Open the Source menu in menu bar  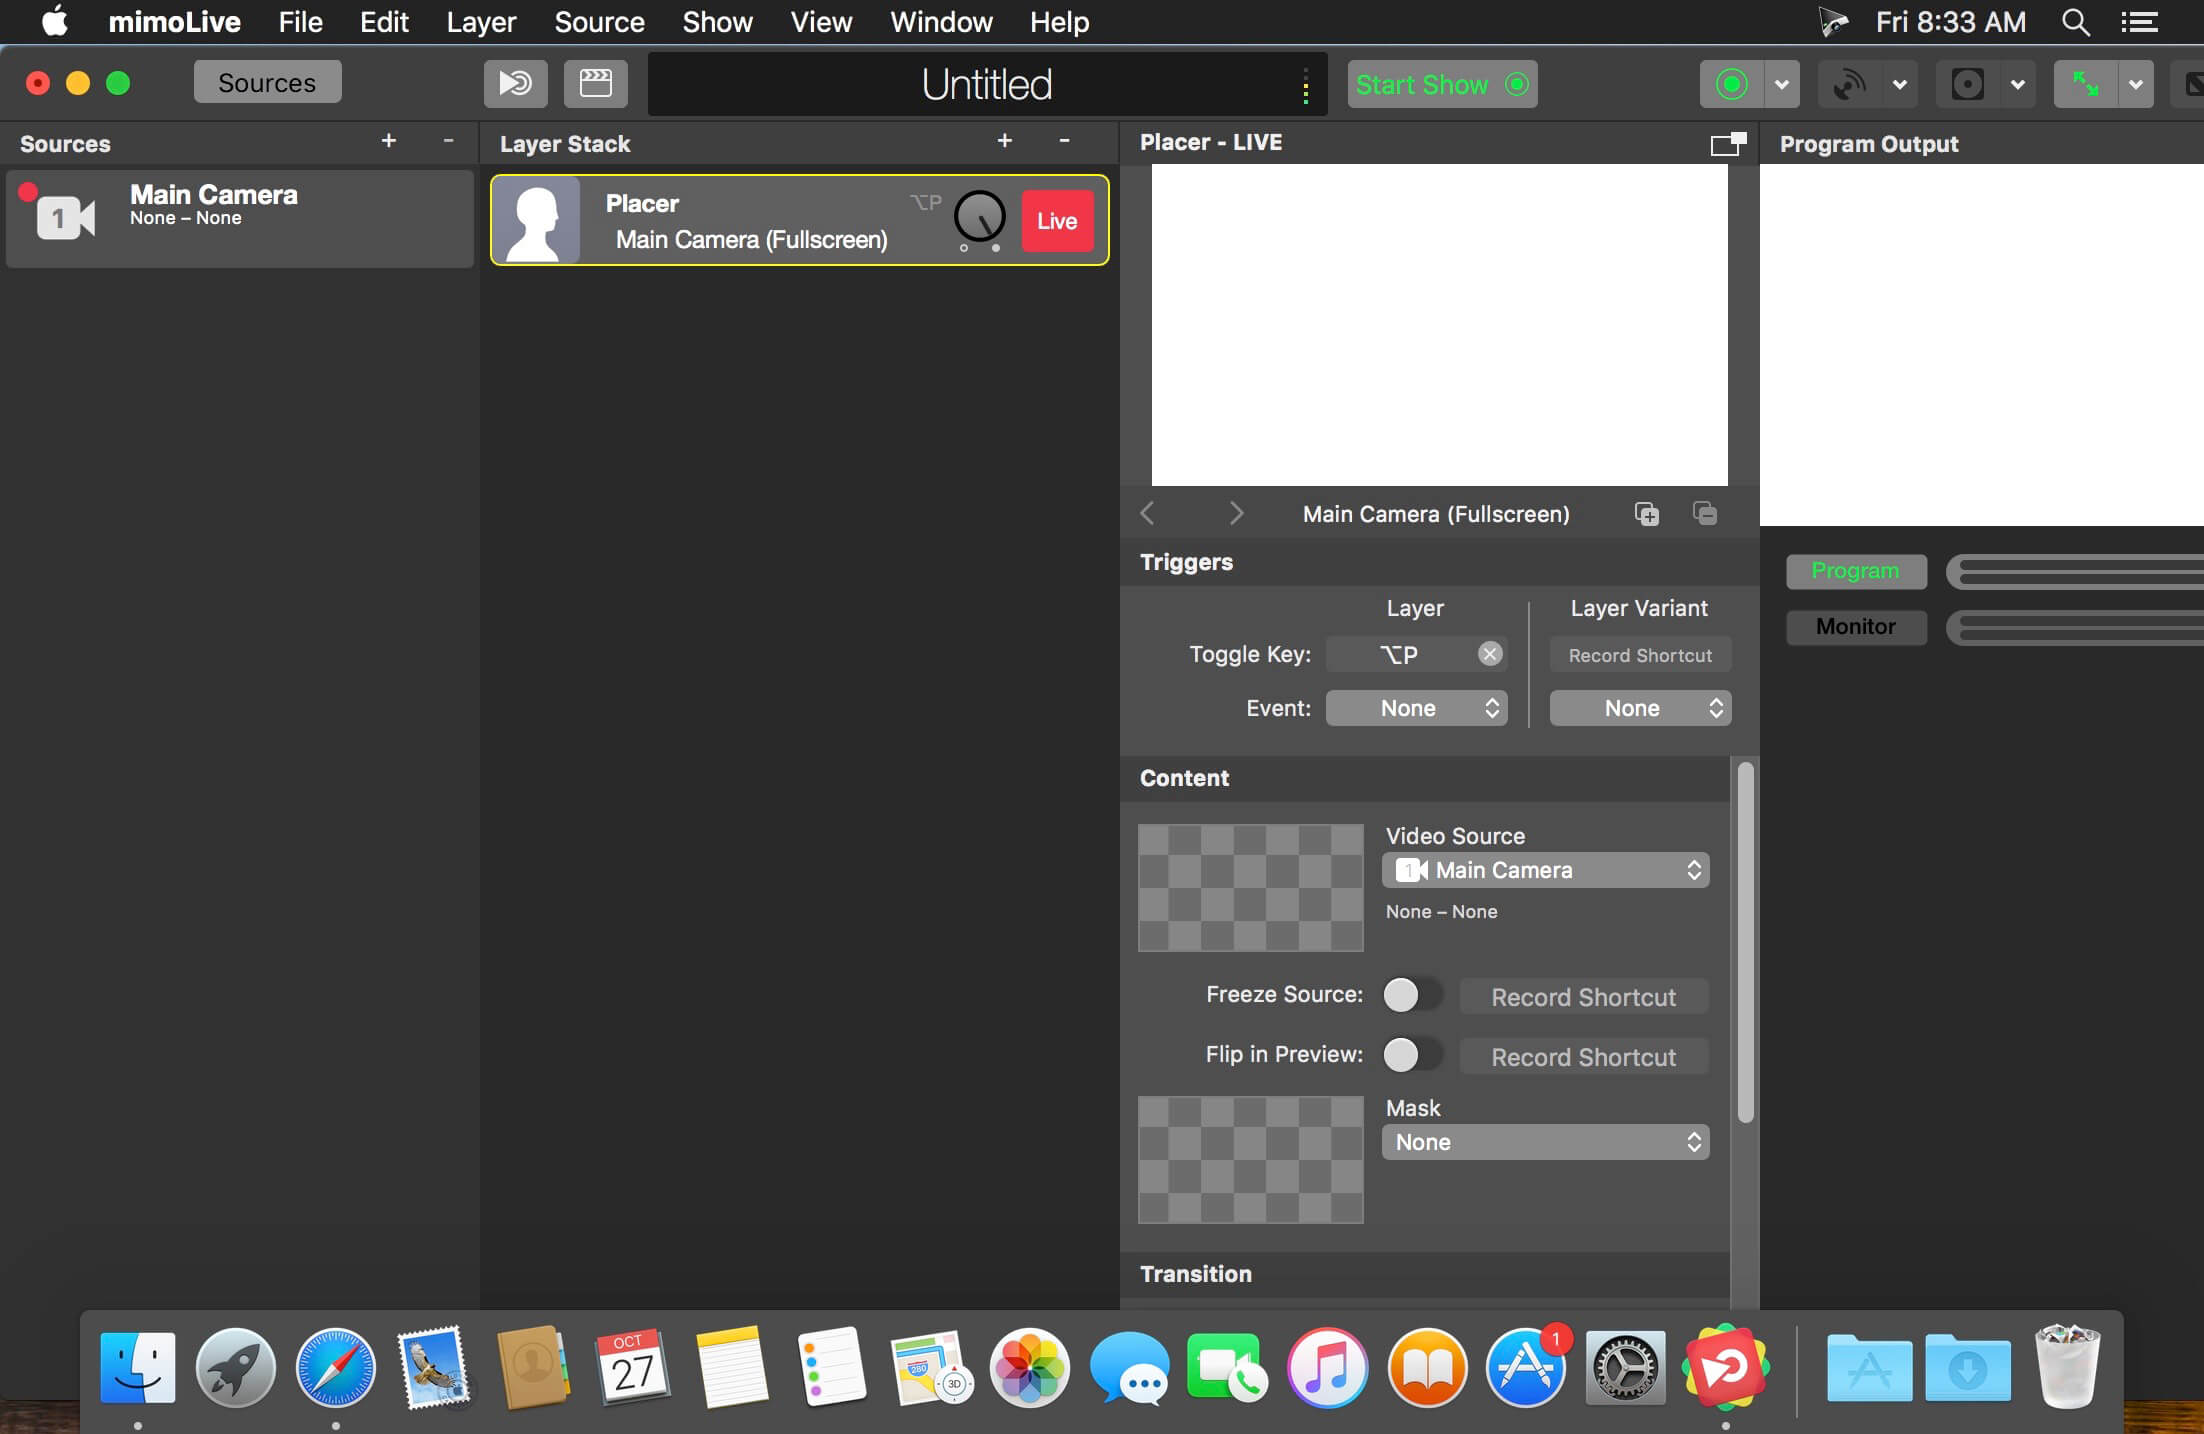tap(599, 21)
